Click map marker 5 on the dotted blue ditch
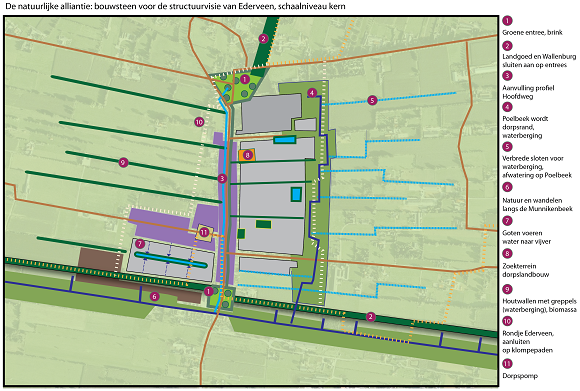 372,100
